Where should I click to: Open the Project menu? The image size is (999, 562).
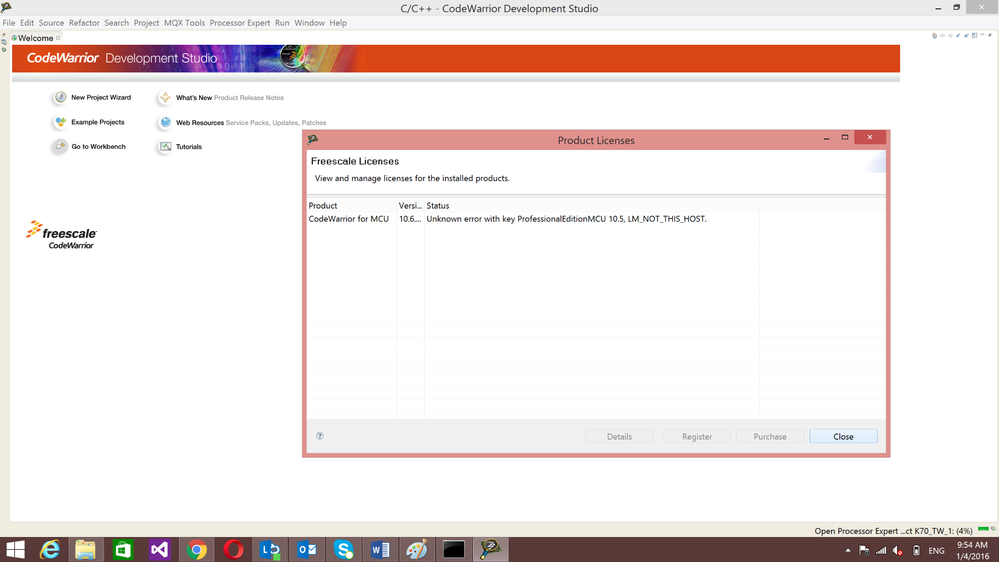click(146, 23)
